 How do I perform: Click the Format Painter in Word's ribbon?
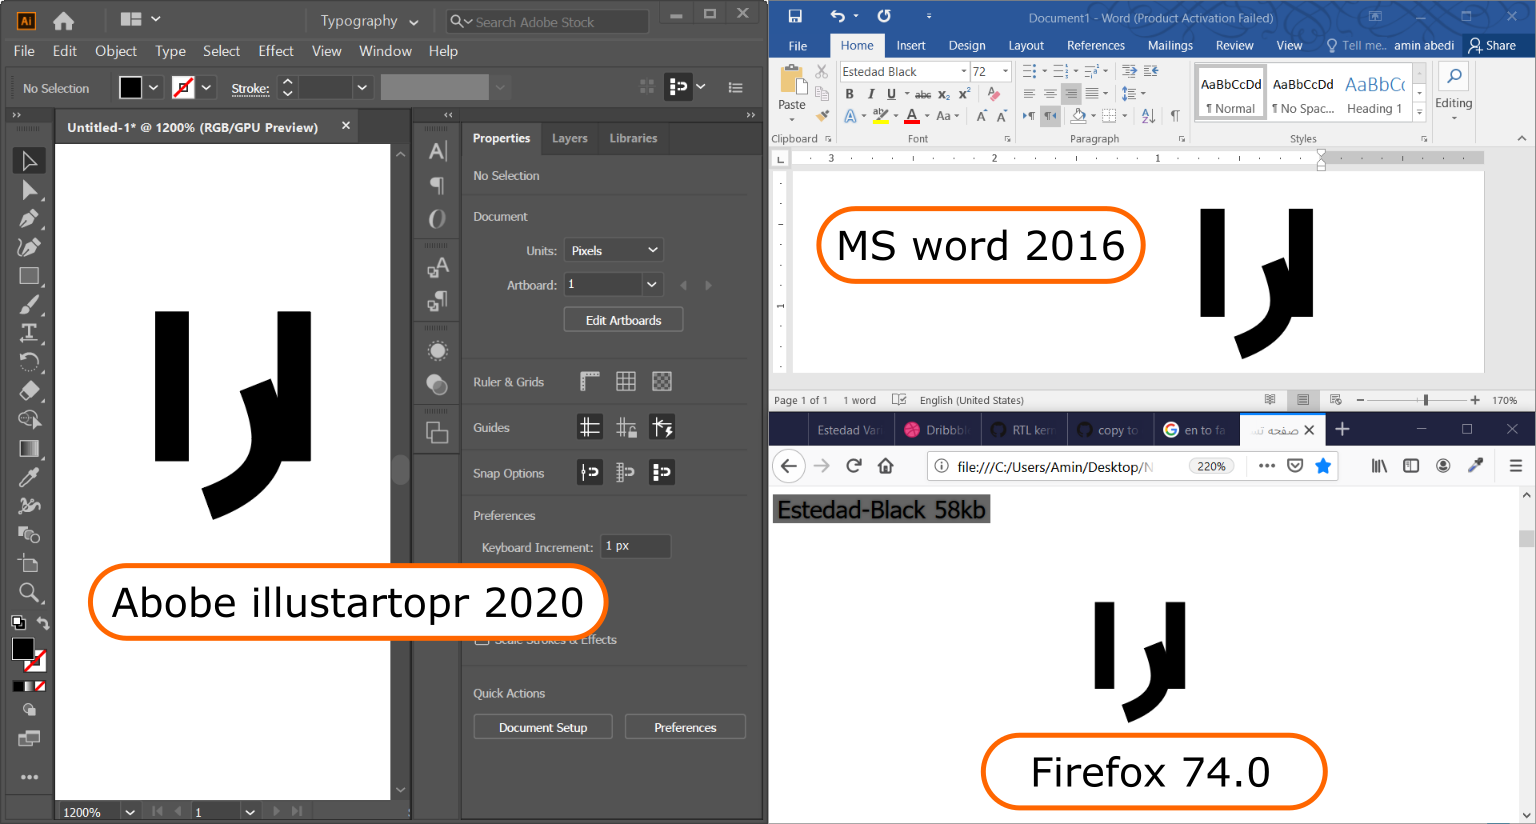coord(823,115)
